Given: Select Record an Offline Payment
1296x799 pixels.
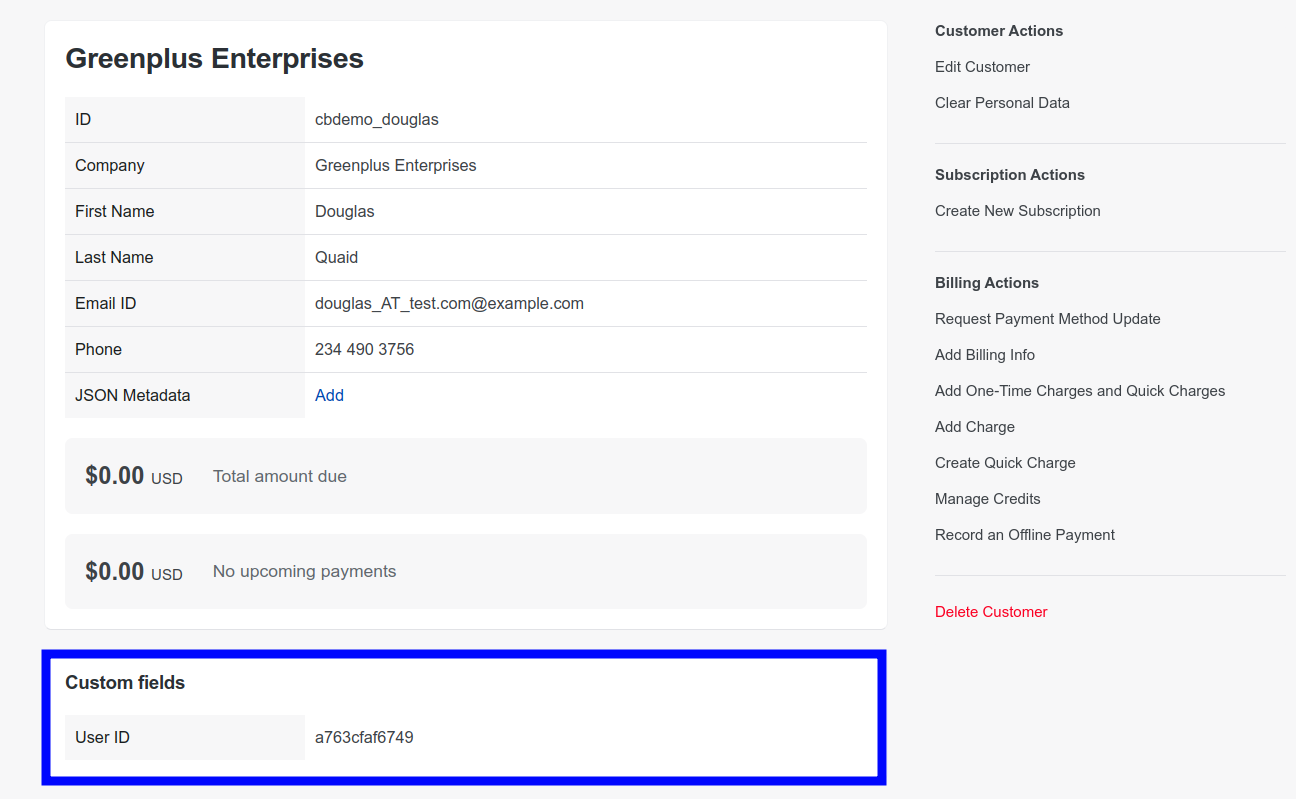Looking at the screenshot, I should click(1024, 535).
